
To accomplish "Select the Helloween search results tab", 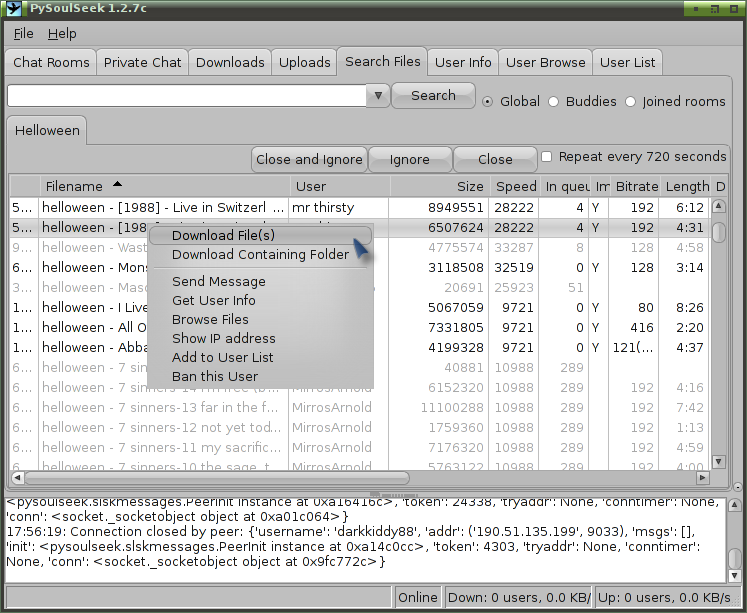I will point(47,131).
